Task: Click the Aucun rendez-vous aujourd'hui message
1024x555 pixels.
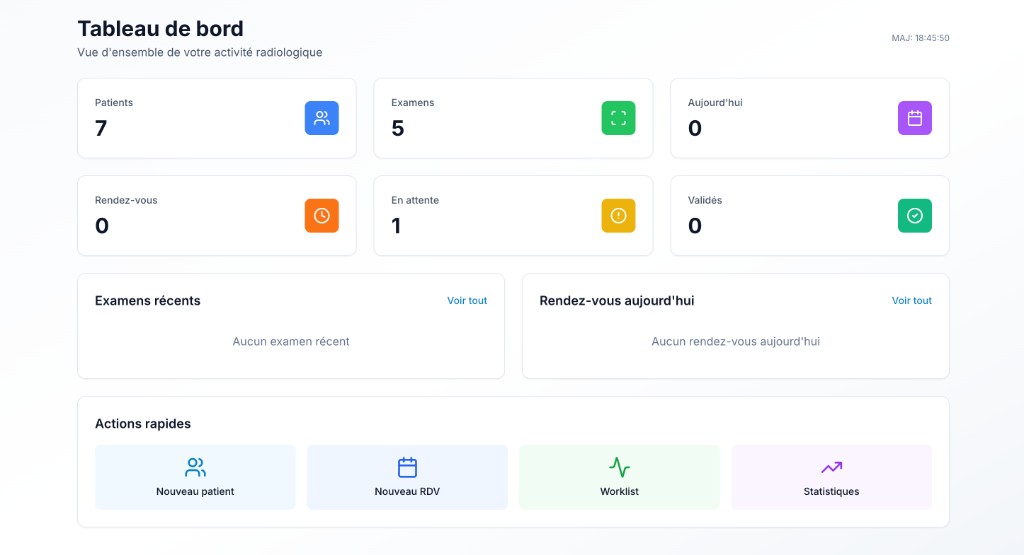Action: pos(735,341)
